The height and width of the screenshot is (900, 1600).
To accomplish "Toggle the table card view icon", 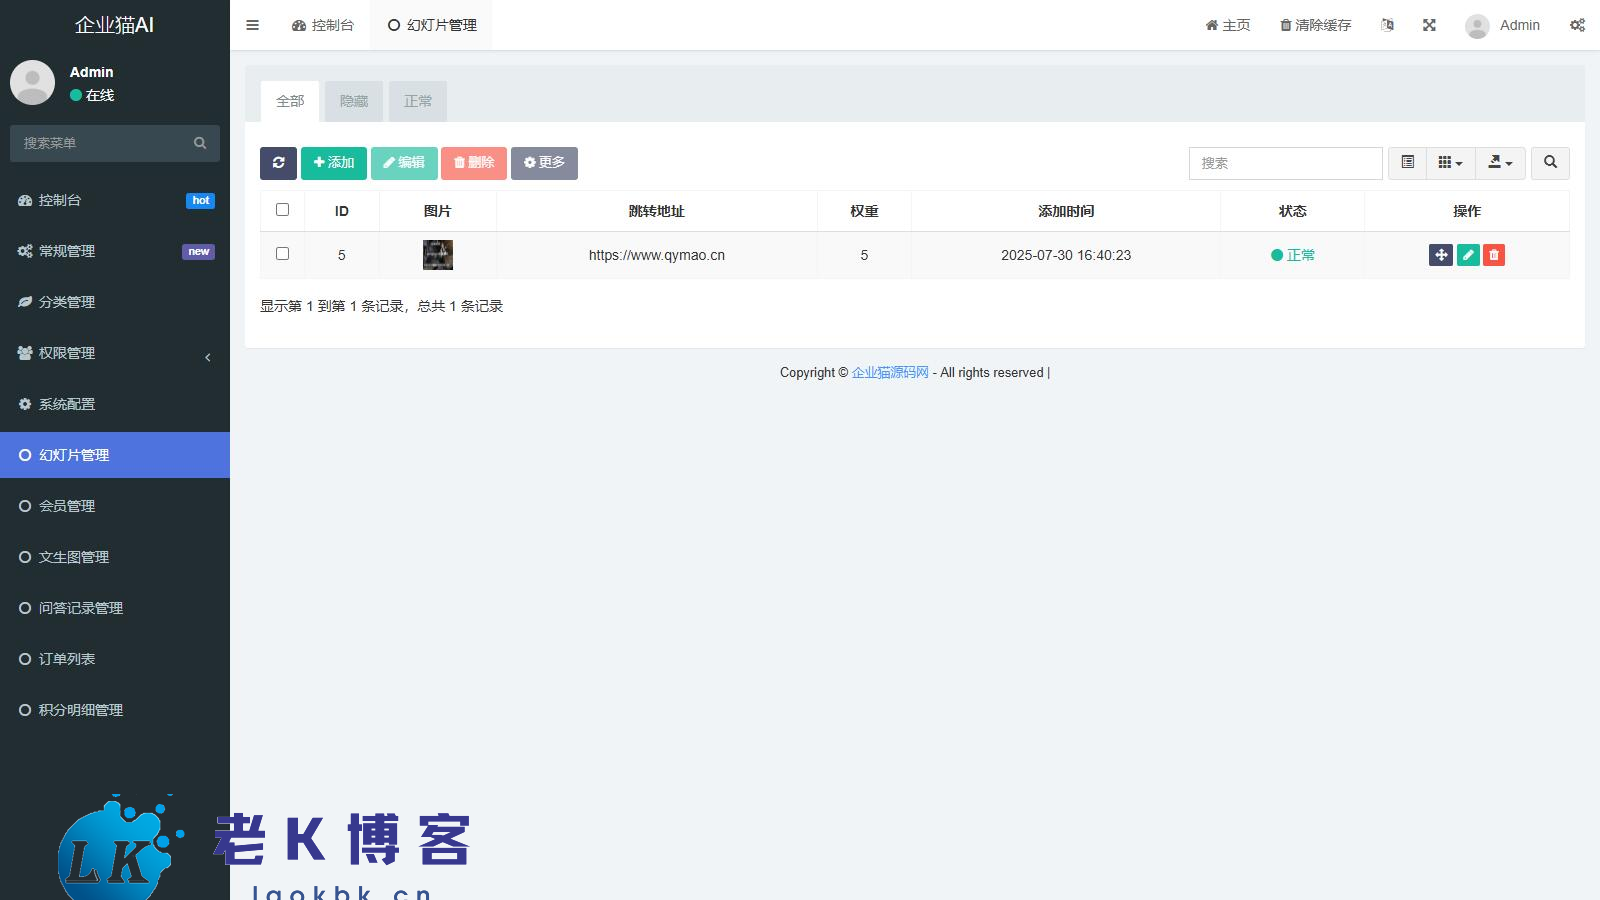I will (1407, 163).
